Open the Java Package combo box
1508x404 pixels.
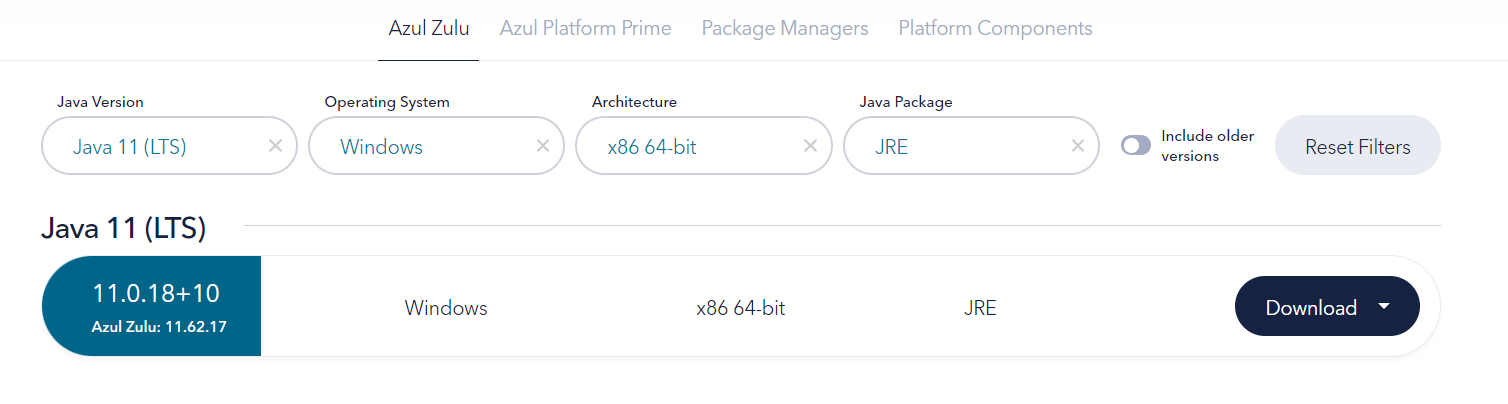(x=971, y=146)
